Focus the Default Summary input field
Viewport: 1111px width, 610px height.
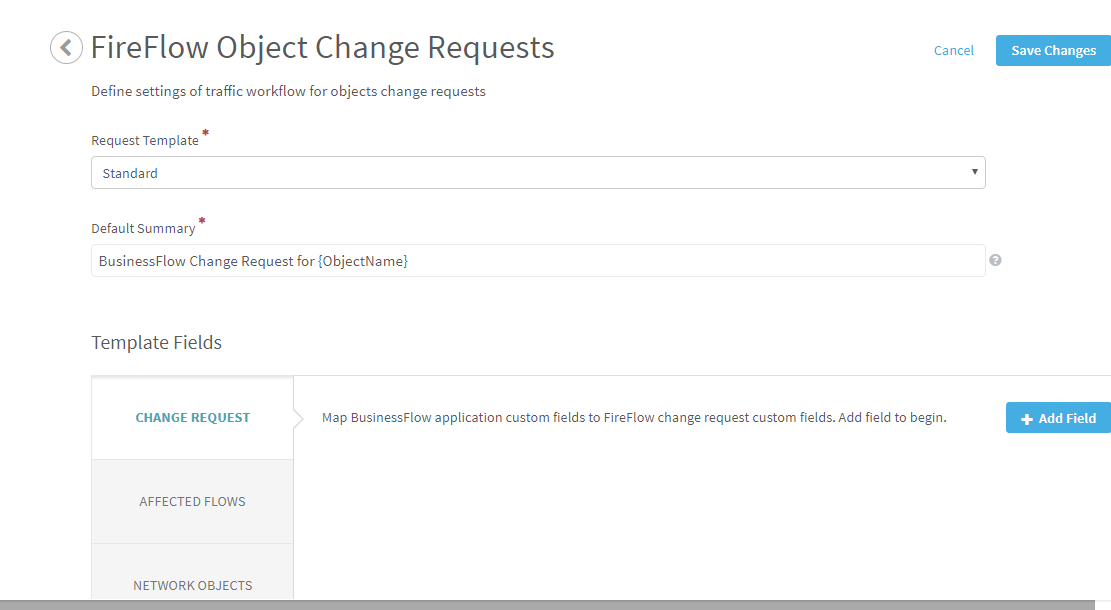tap(537, 261)
